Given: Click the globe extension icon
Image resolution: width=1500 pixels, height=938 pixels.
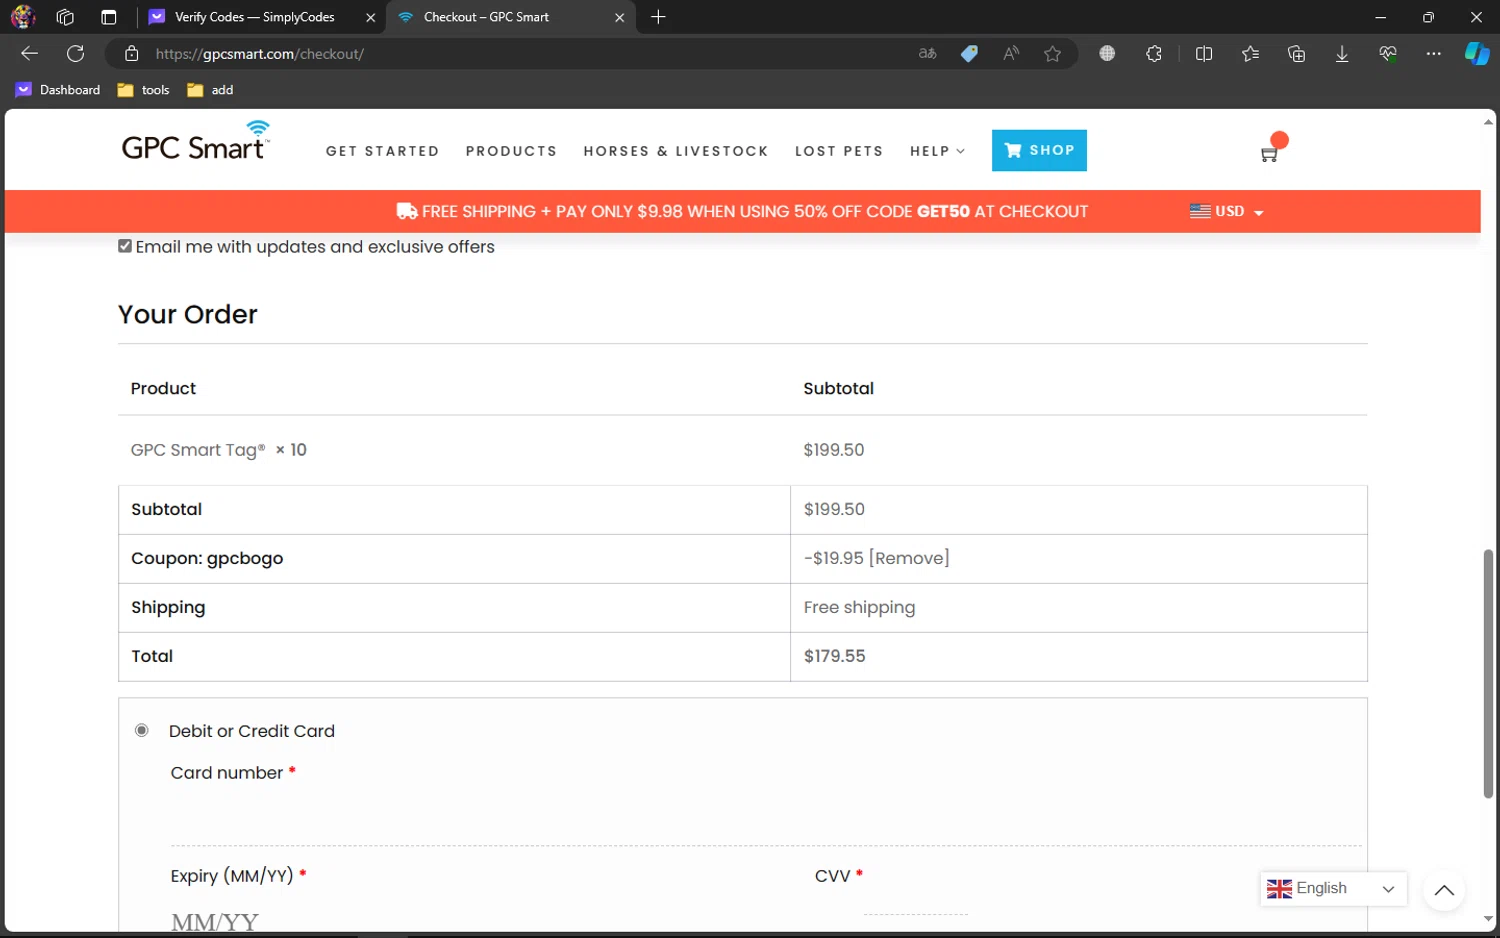Looking at the screenshot, I should pos(1107,54).
